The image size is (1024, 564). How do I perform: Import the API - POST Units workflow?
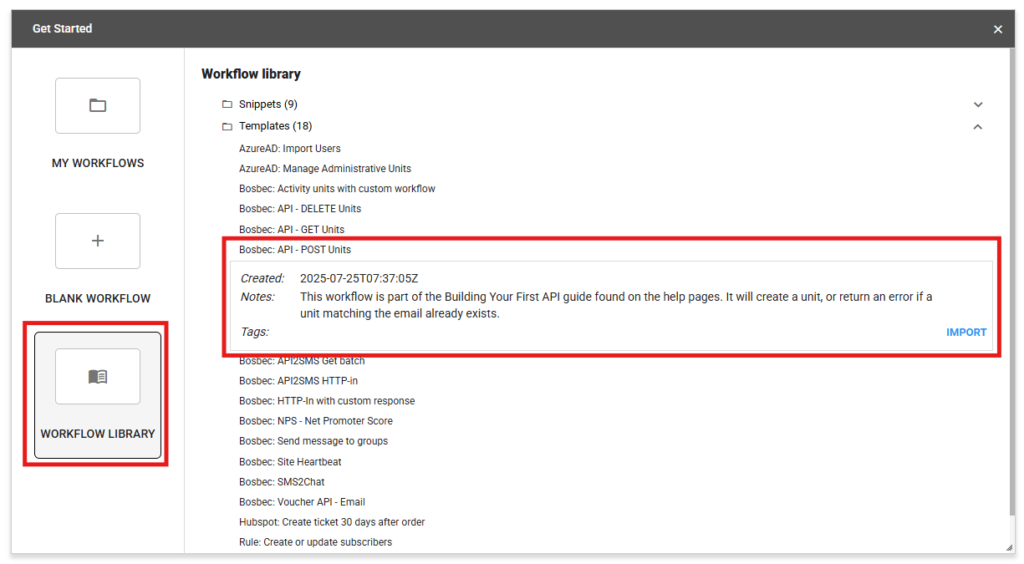[965, 332]
